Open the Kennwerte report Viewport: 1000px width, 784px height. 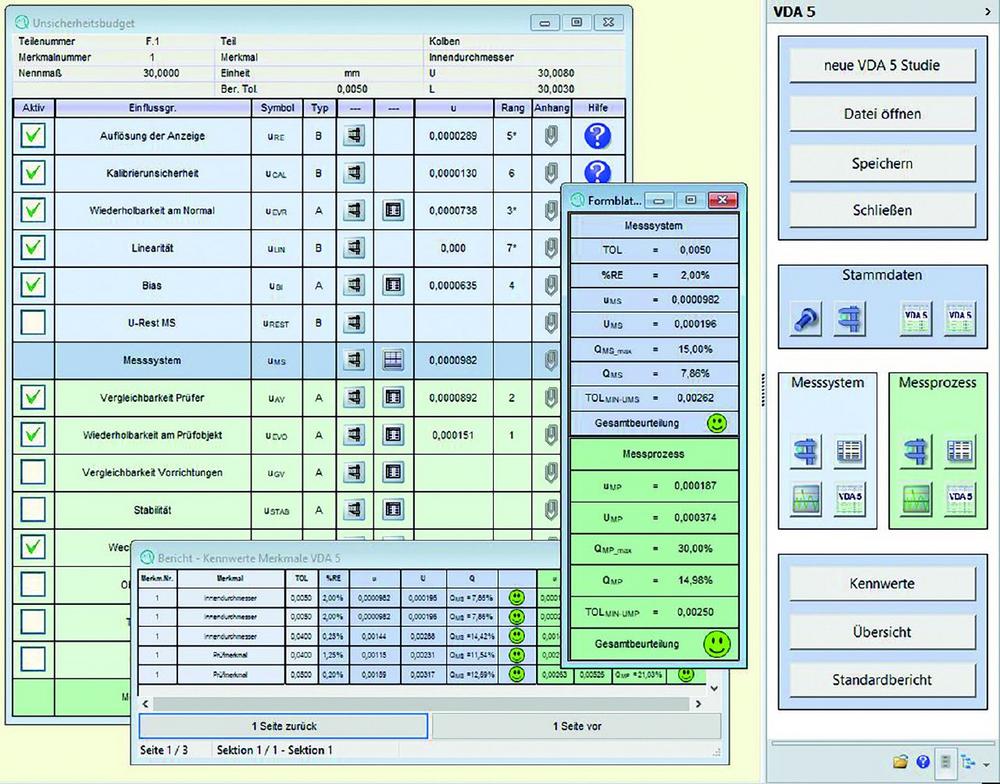click(x=882, y=583)
